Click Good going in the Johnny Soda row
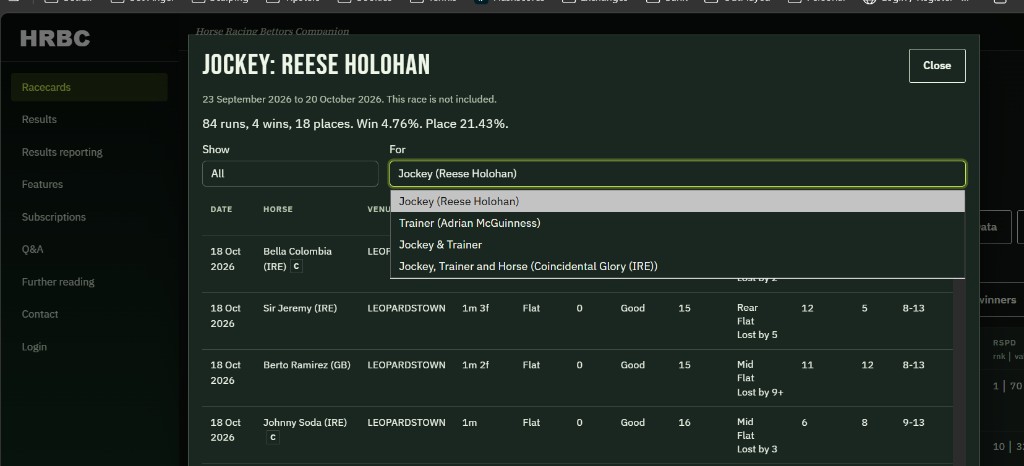1024x466 pixels. coord(632,422)
